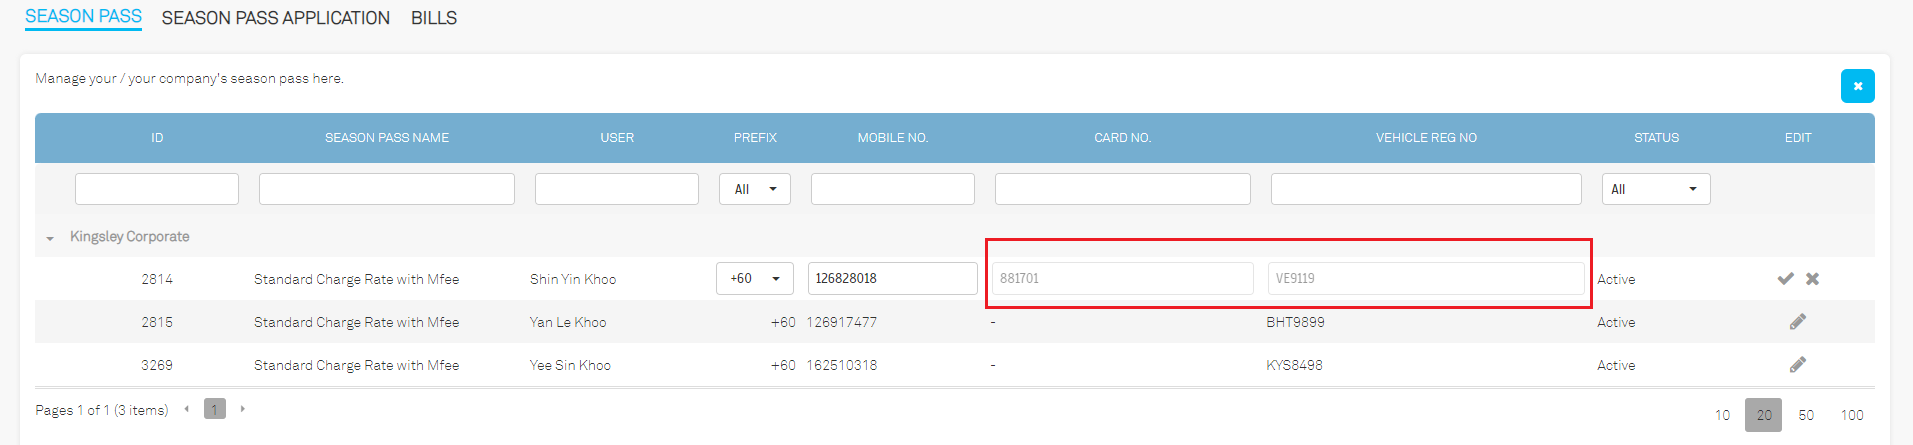Switch to the Season Pass Application tab
The height and width of the screenshot is (445, 1913).
point(275,18)
